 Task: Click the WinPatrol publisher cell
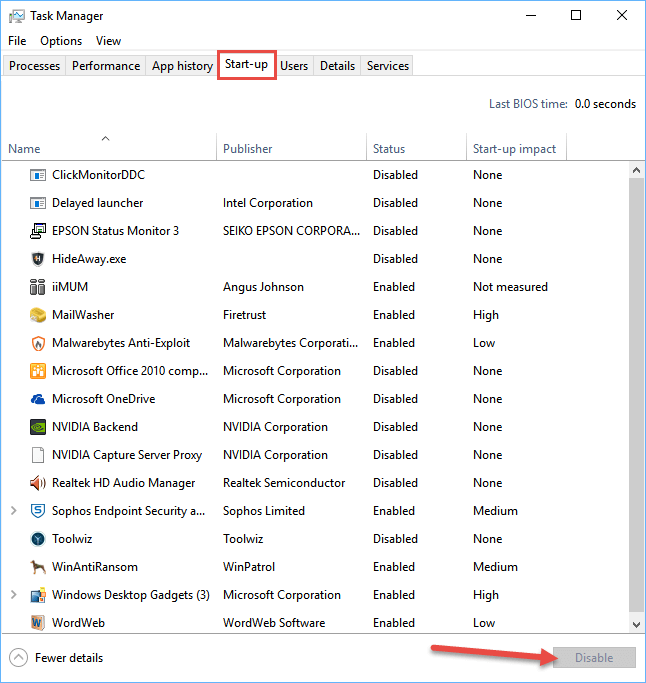click(x=249, y=567)
